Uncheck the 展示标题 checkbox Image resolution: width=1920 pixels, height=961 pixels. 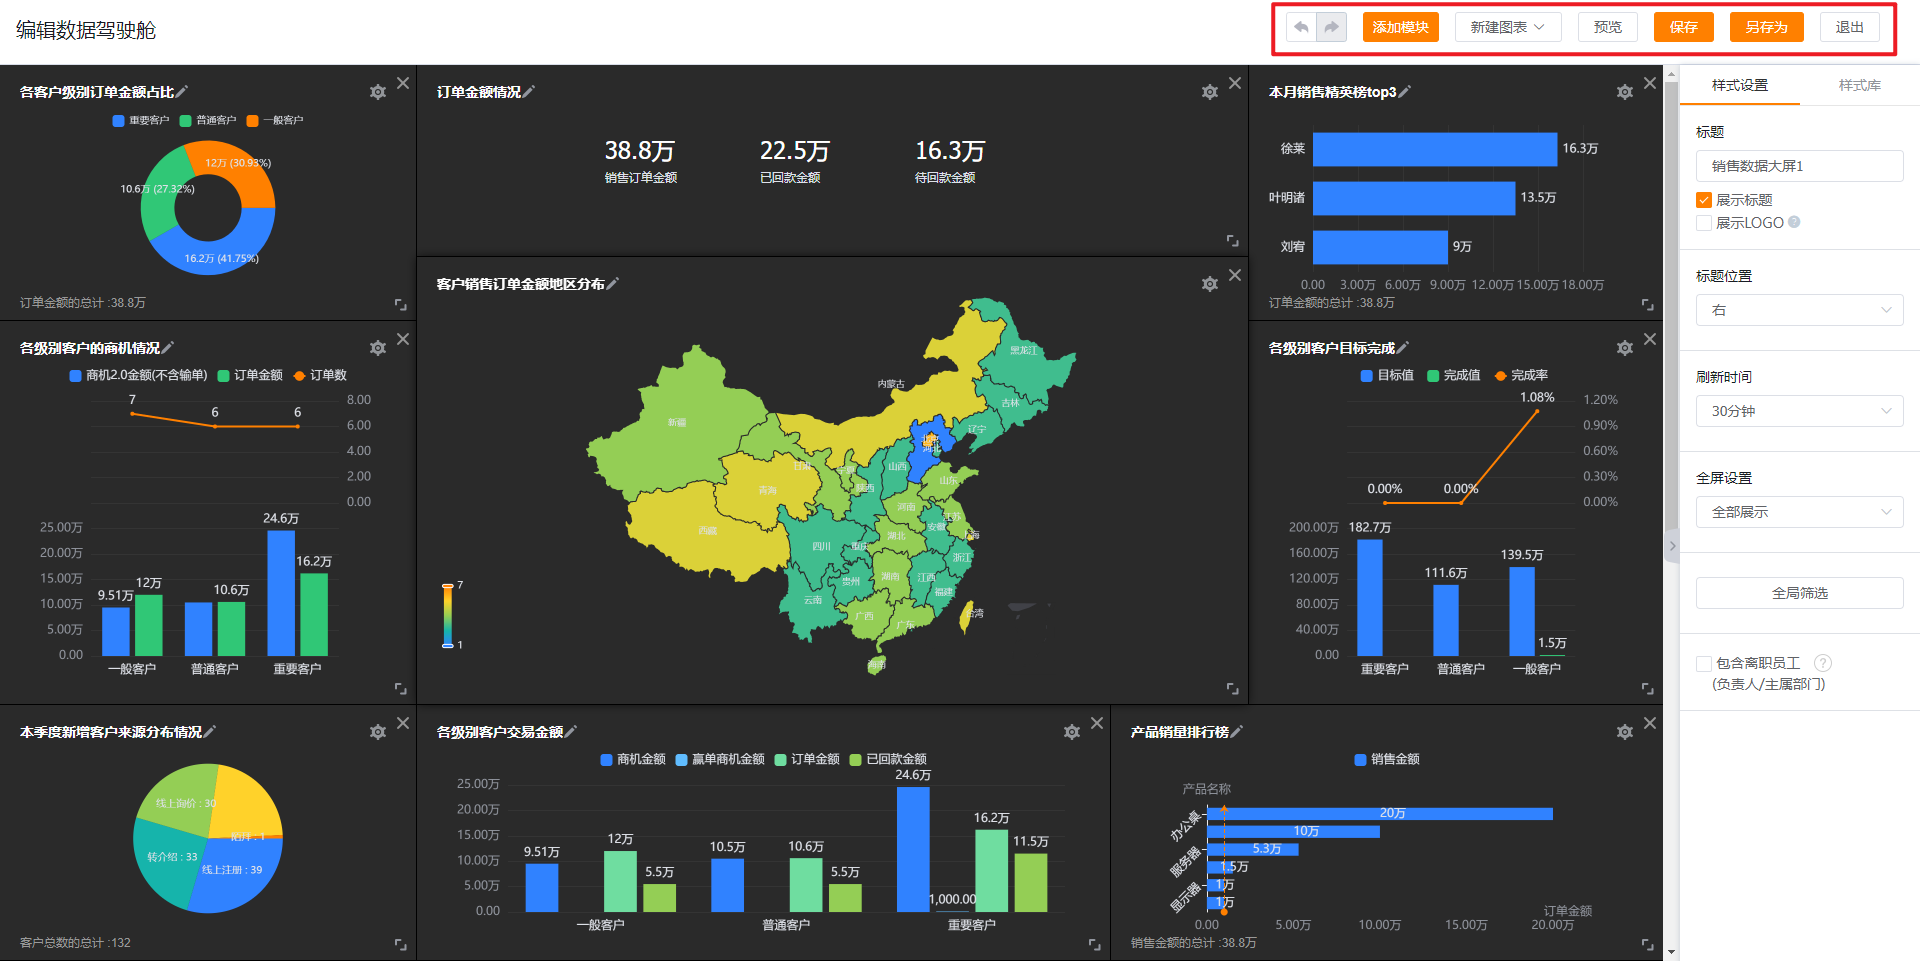(1704, 200)
